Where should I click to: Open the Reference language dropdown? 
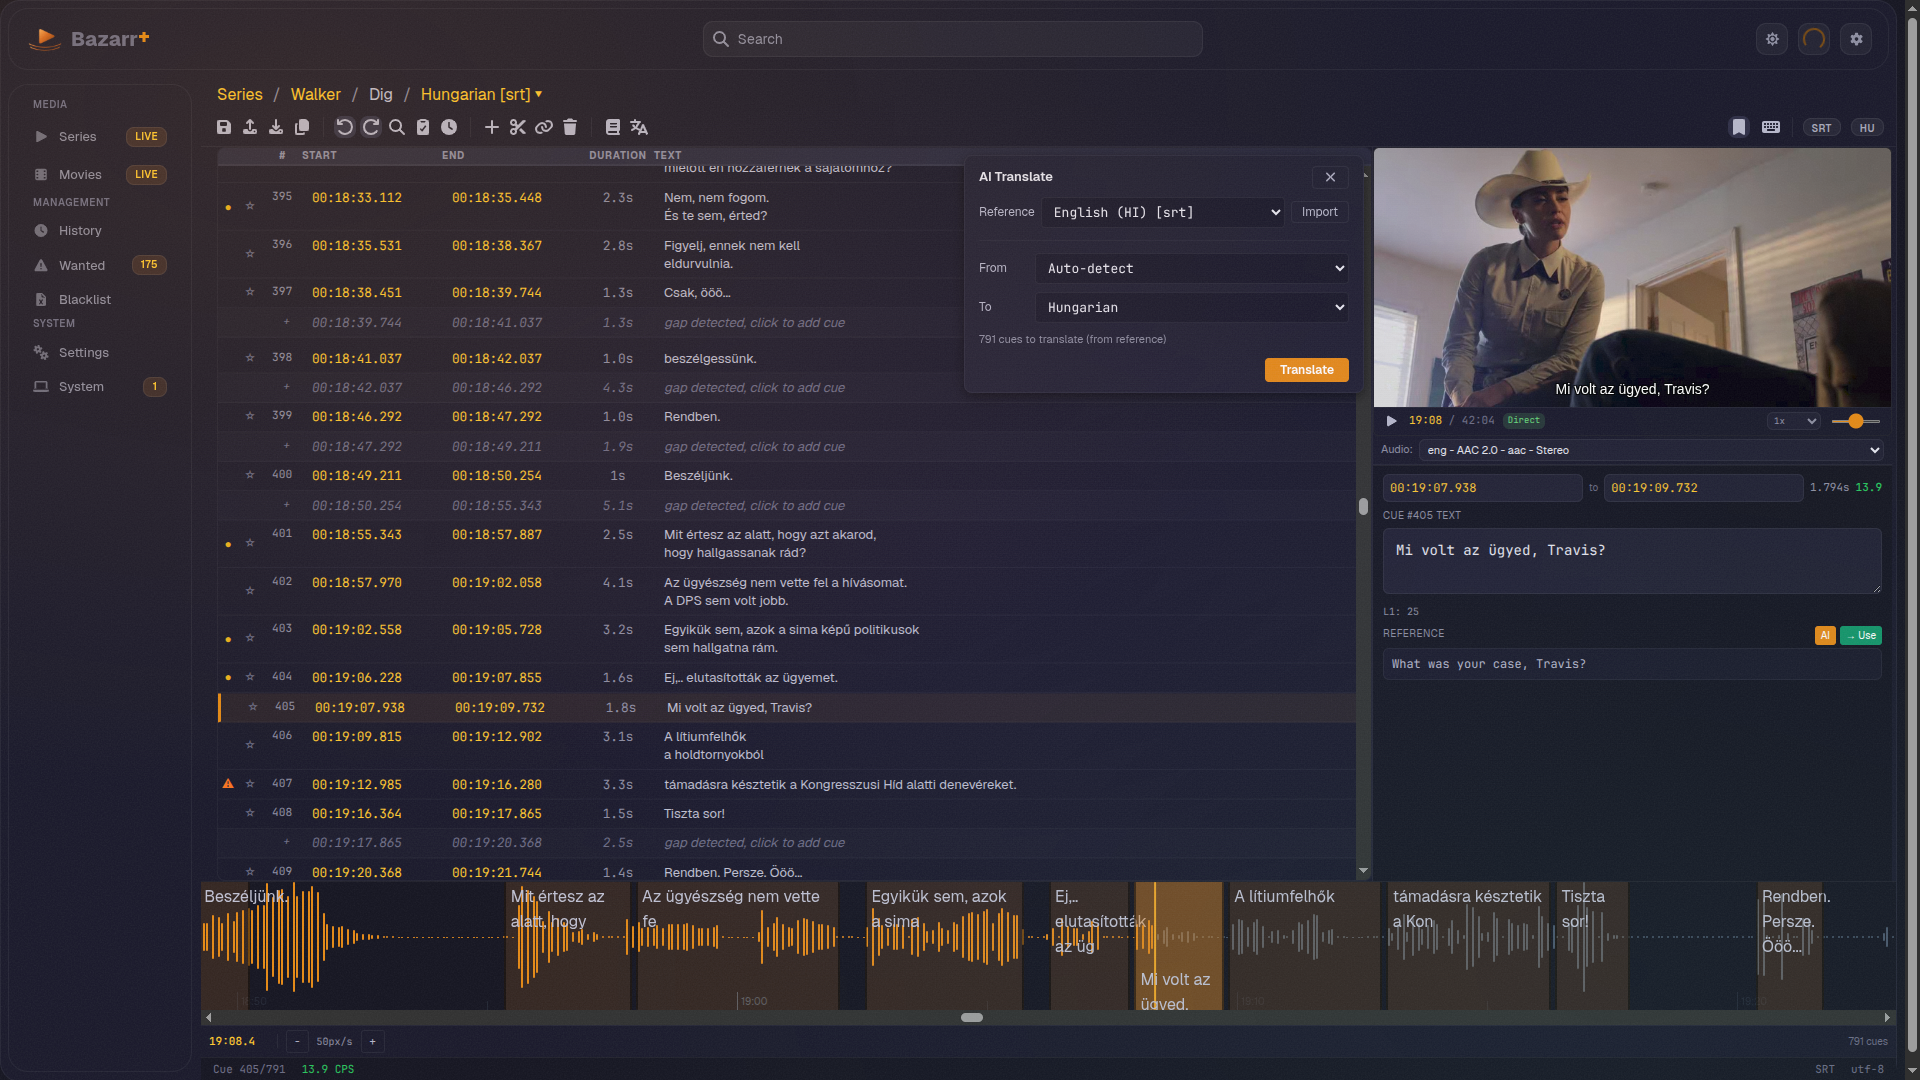pyautogui.click(x=1162, y=212)
